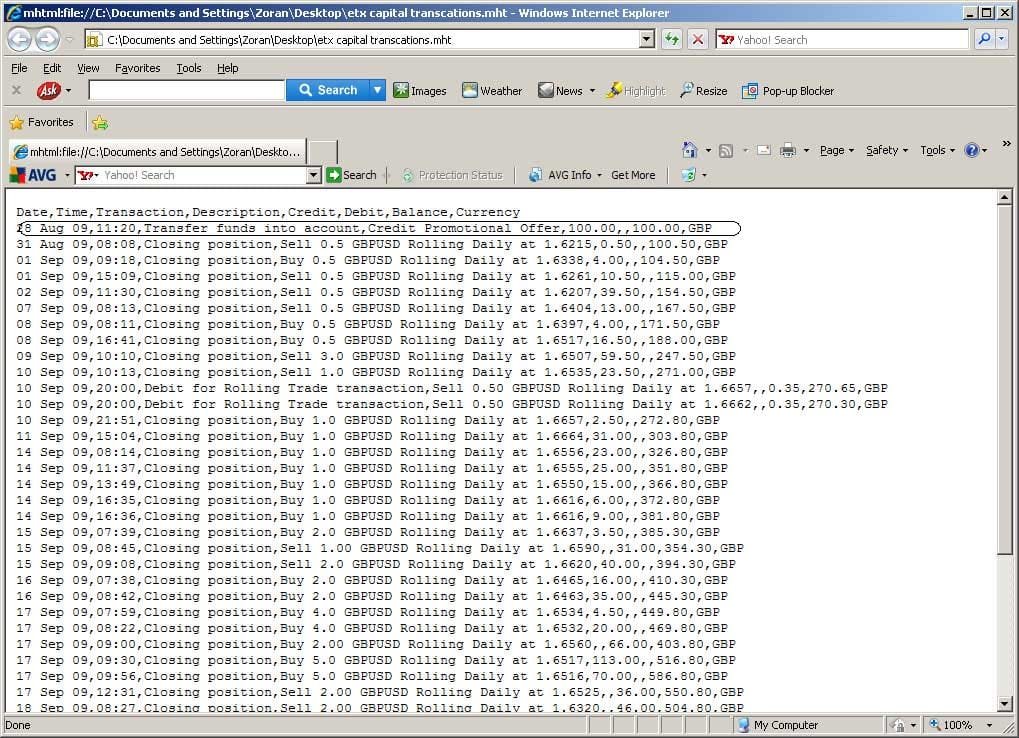Image resolution: width=1019 pixels, height=738 pixels.
Task: Click the My Computer zone in status bar
Action: pyautogui.click(x=777, y=725)
